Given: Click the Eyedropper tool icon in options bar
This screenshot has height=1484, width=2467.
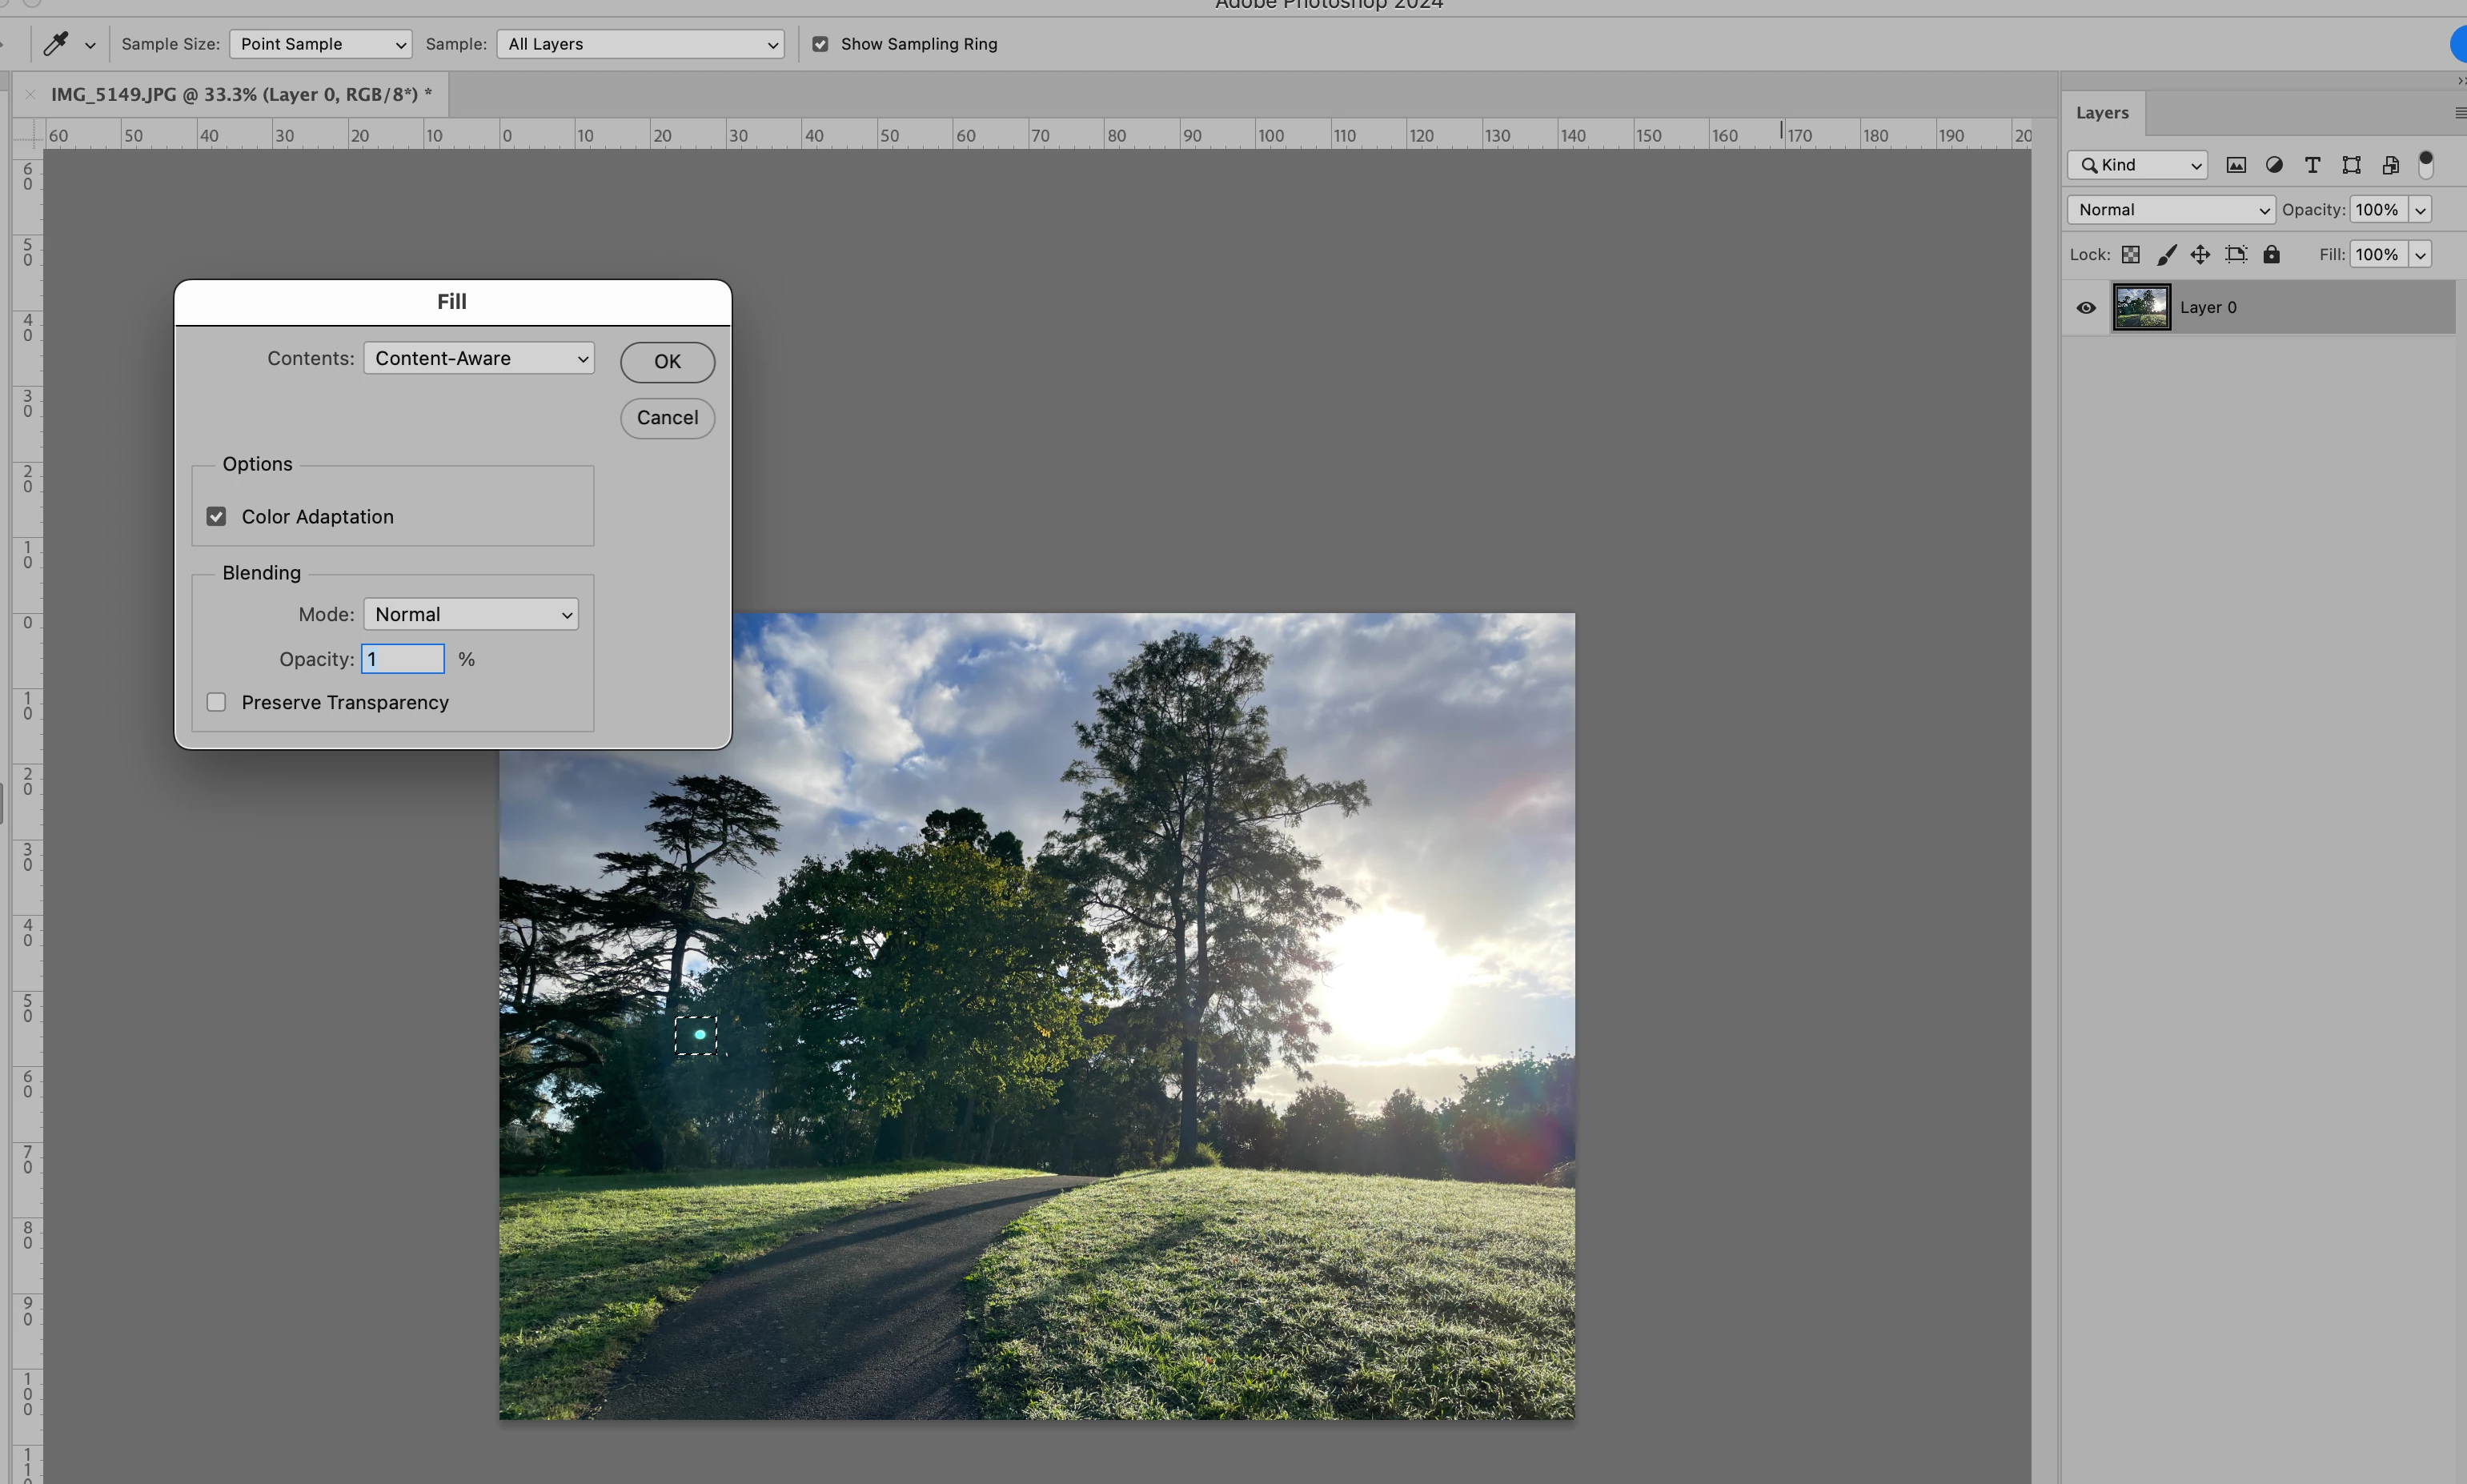Looking at the screenshot, I should pos(57,44).
